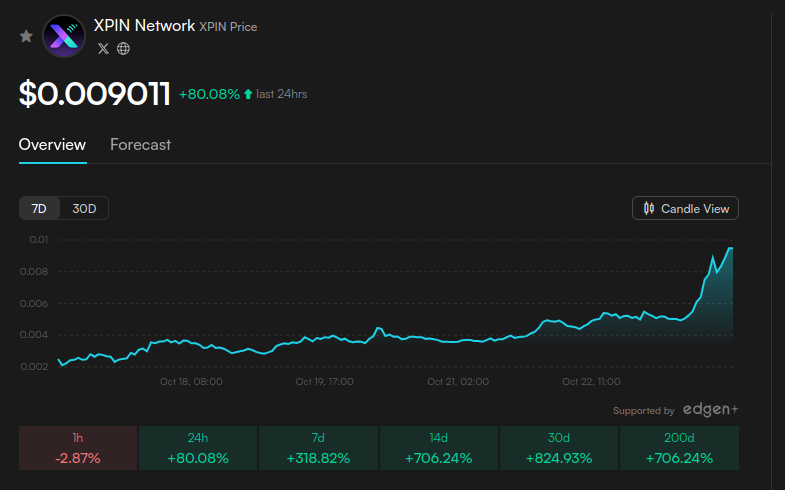
Task: Click the XPIN Network logo
Action: click(x=64, y=36)
